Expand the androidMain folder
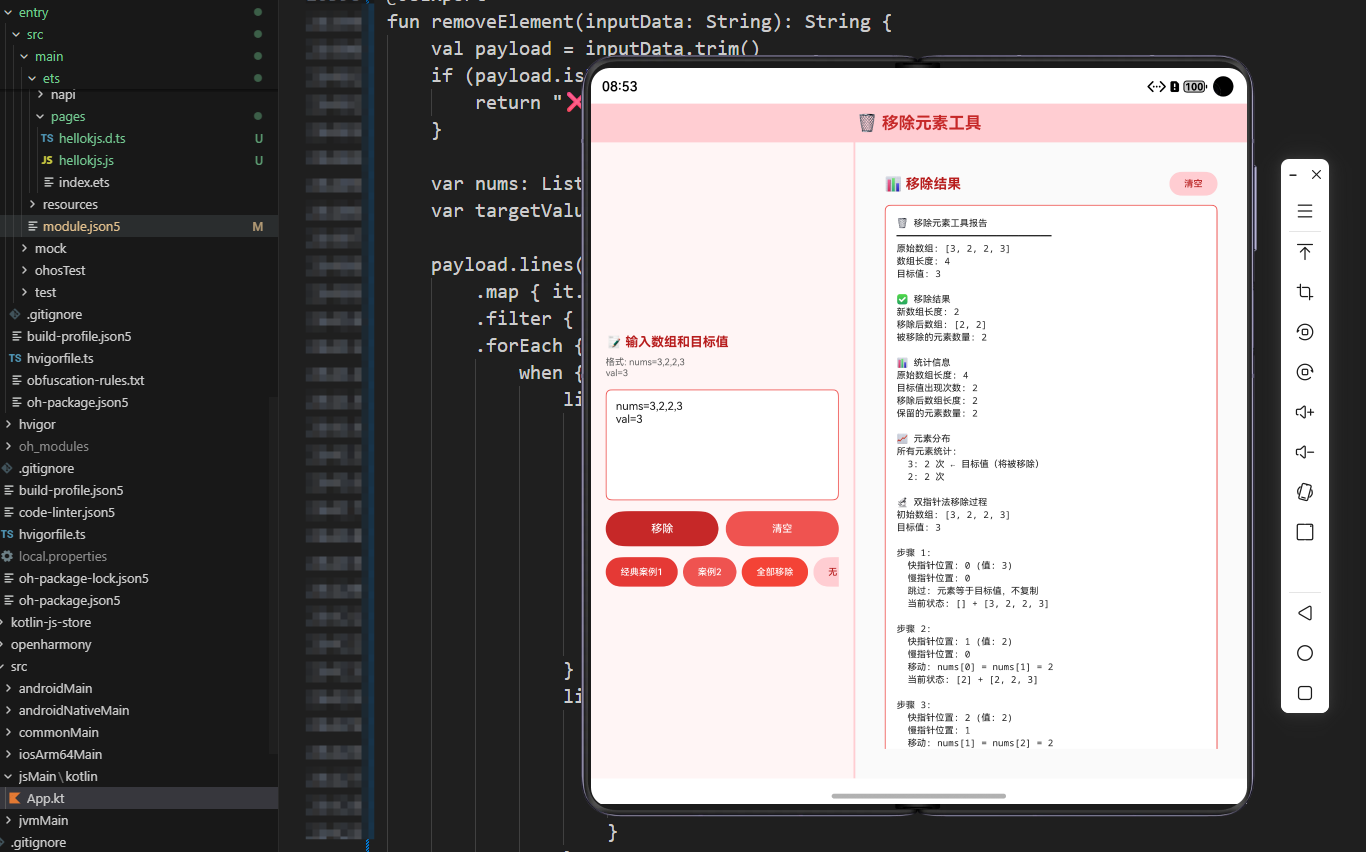Image resolution: width=1366 pixels, height=852 pixels. tap(7, 688)
